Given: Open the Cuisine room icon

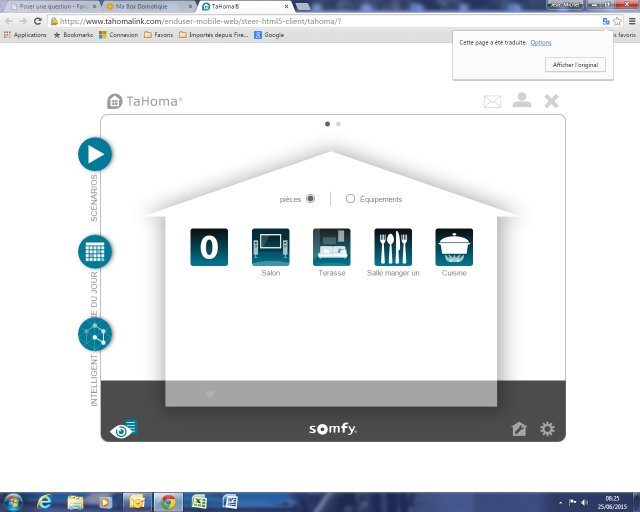Looking at the screenshot, I should (x=454, y=247).
